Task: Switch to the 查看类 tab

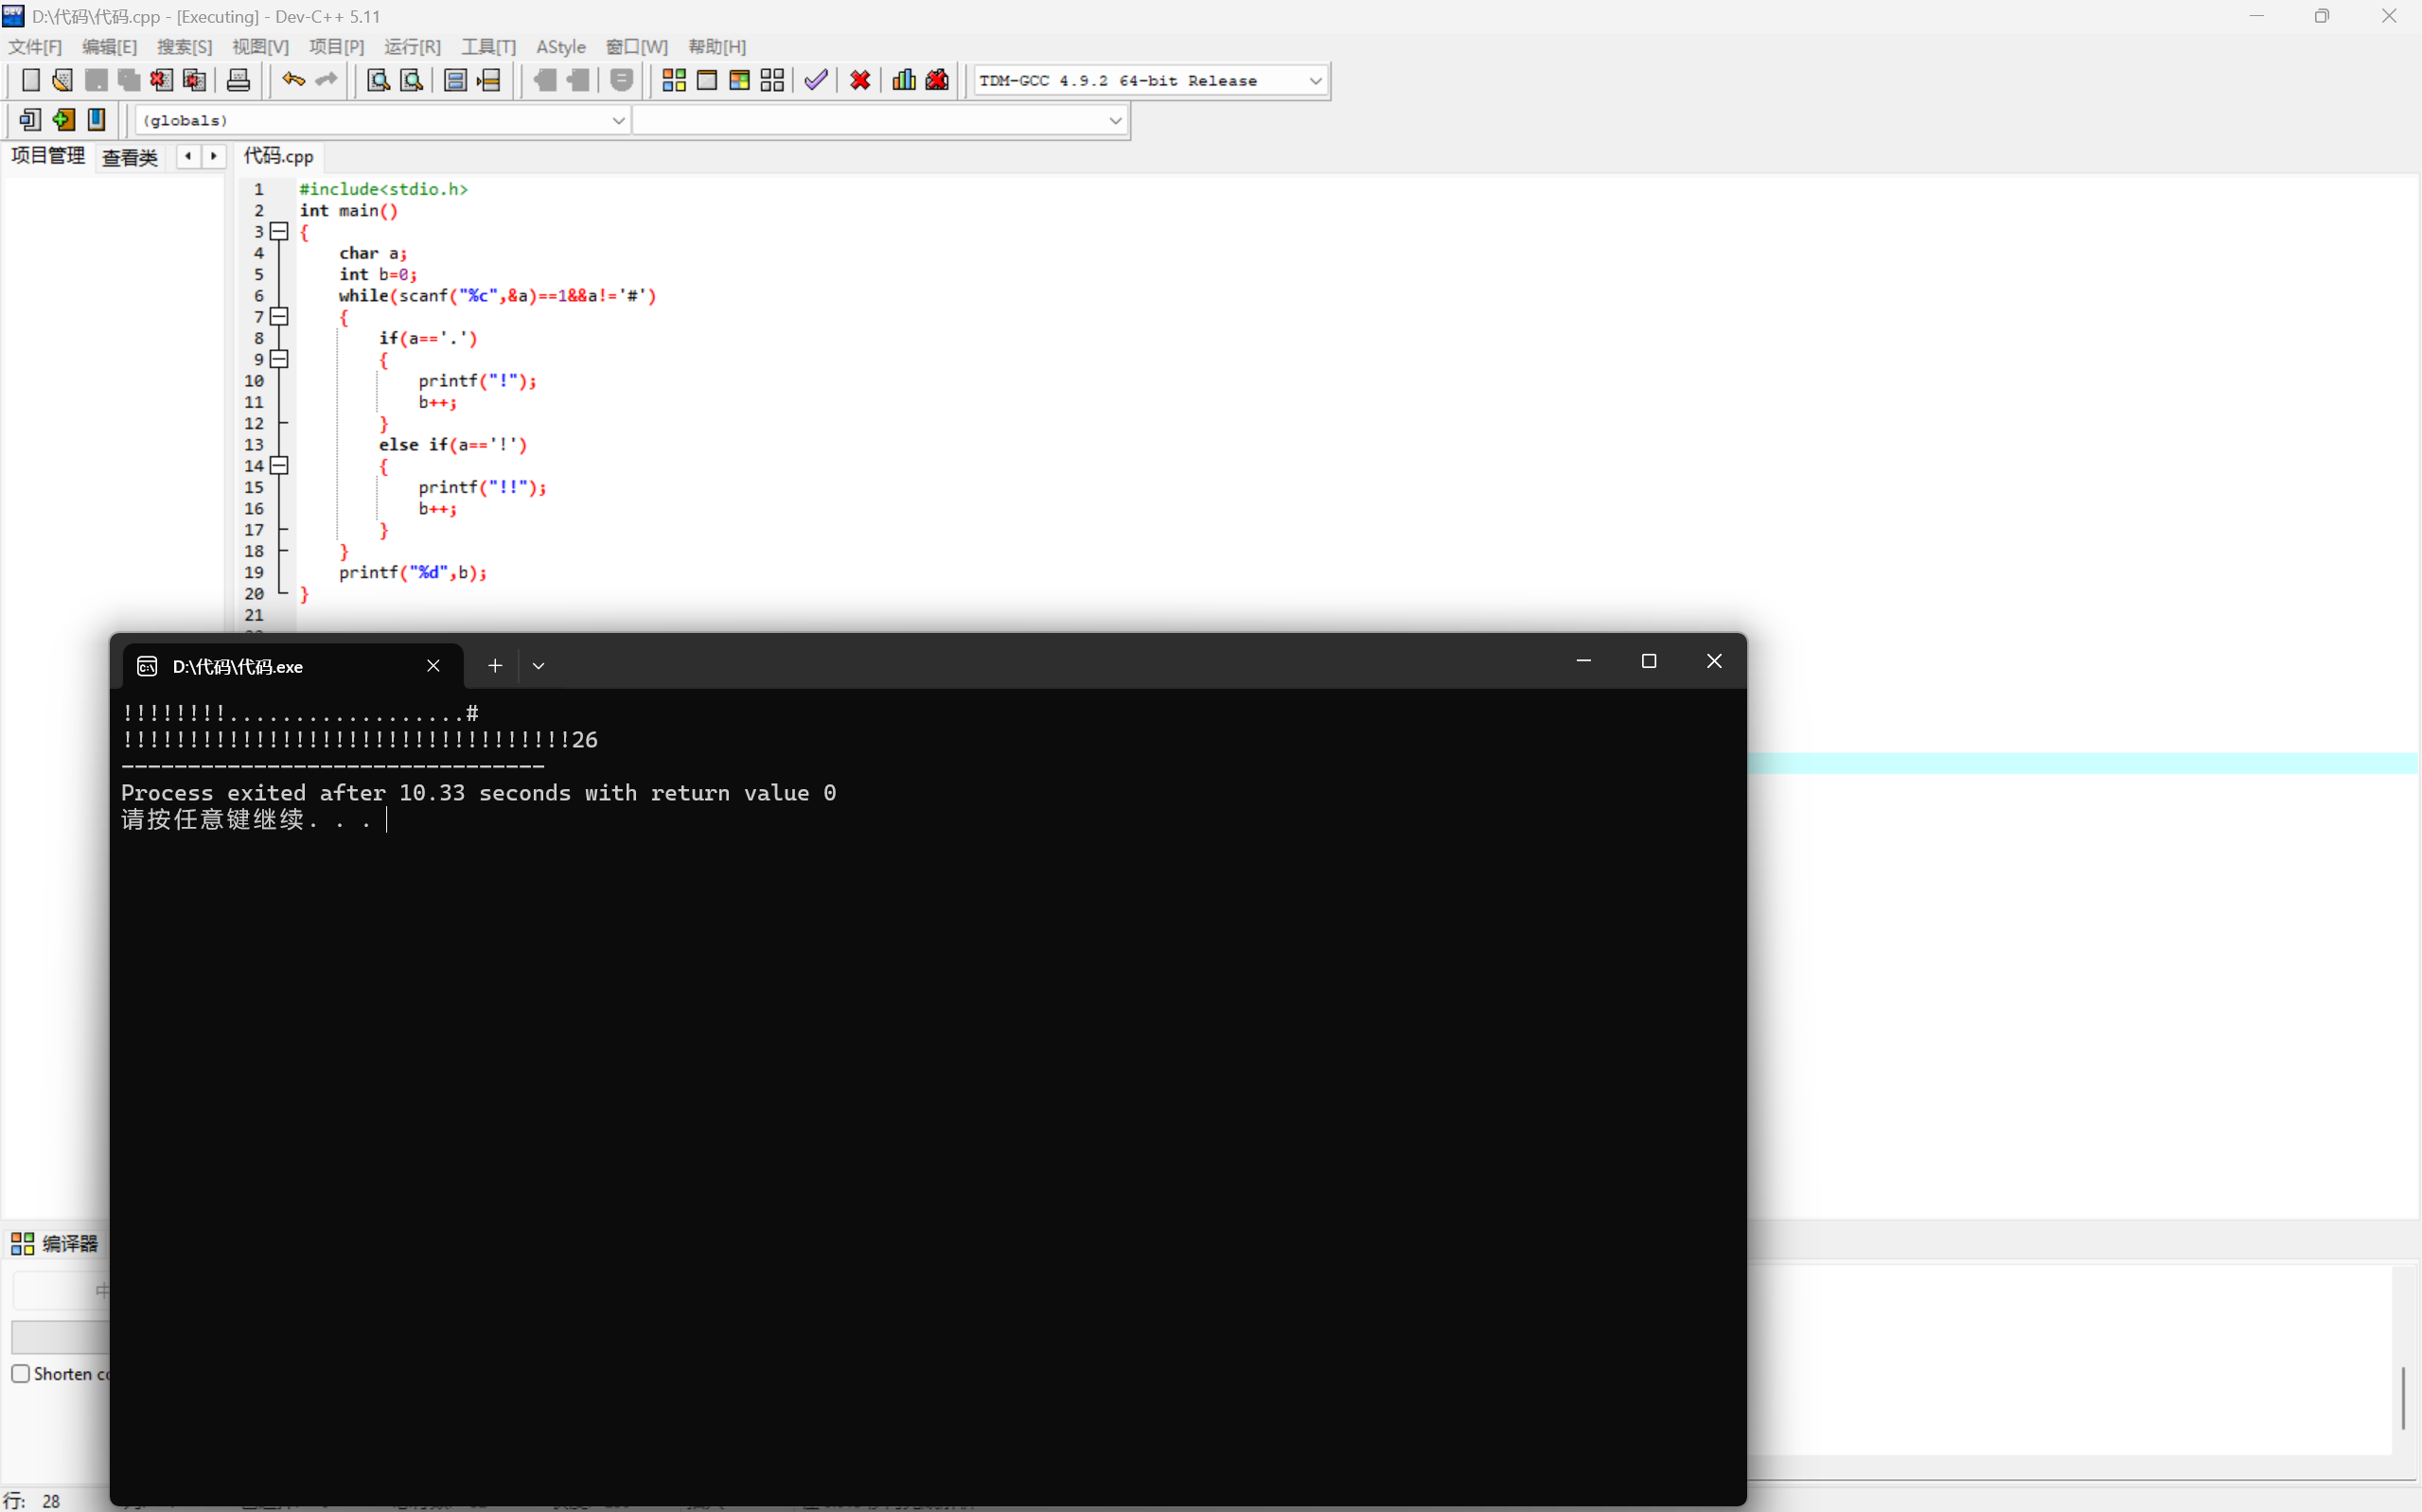Action: [x=130, y=157]
